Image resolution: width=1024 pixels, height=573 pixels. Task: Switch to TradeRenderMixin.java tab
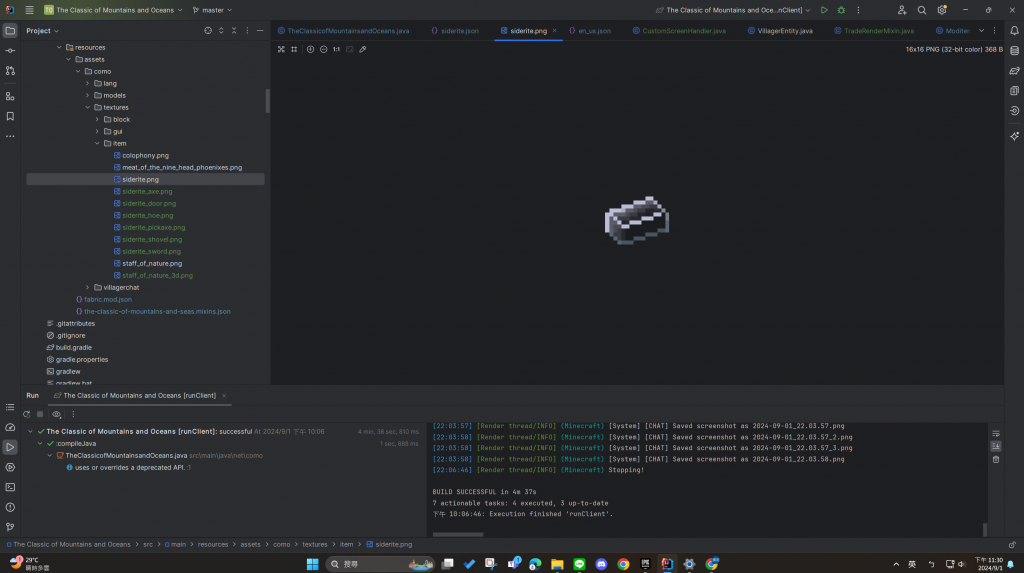pos(873,31)
